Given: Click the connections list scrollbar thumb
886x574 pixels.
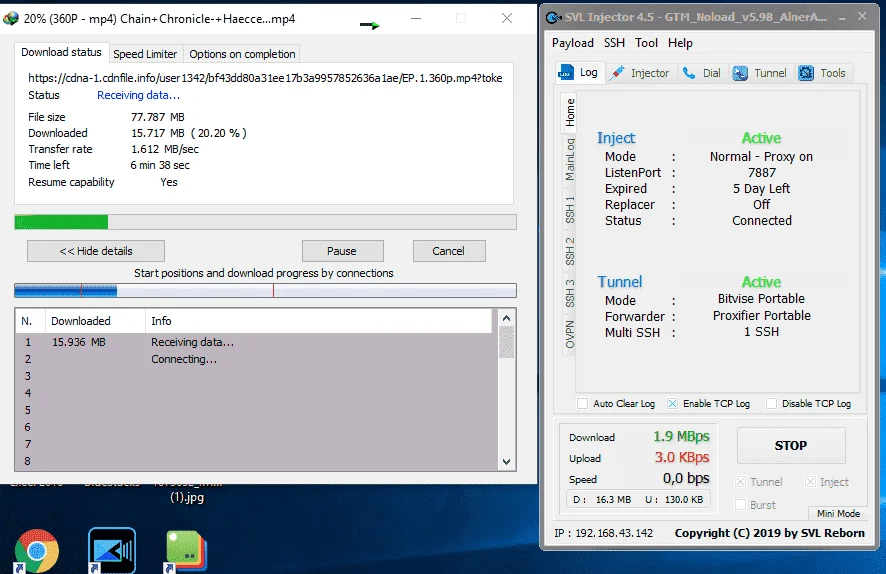Looking at the screenshot, I should point(506,342).
